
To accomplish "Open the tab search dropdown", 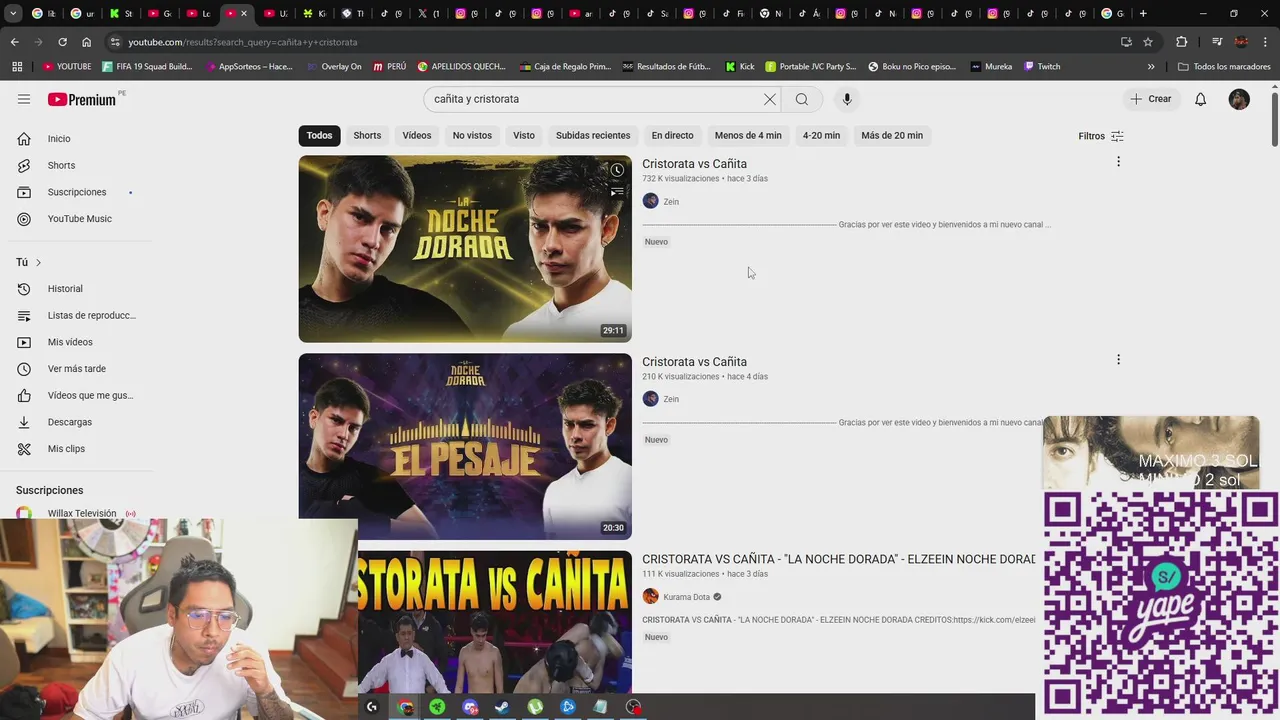I will 13,13.
